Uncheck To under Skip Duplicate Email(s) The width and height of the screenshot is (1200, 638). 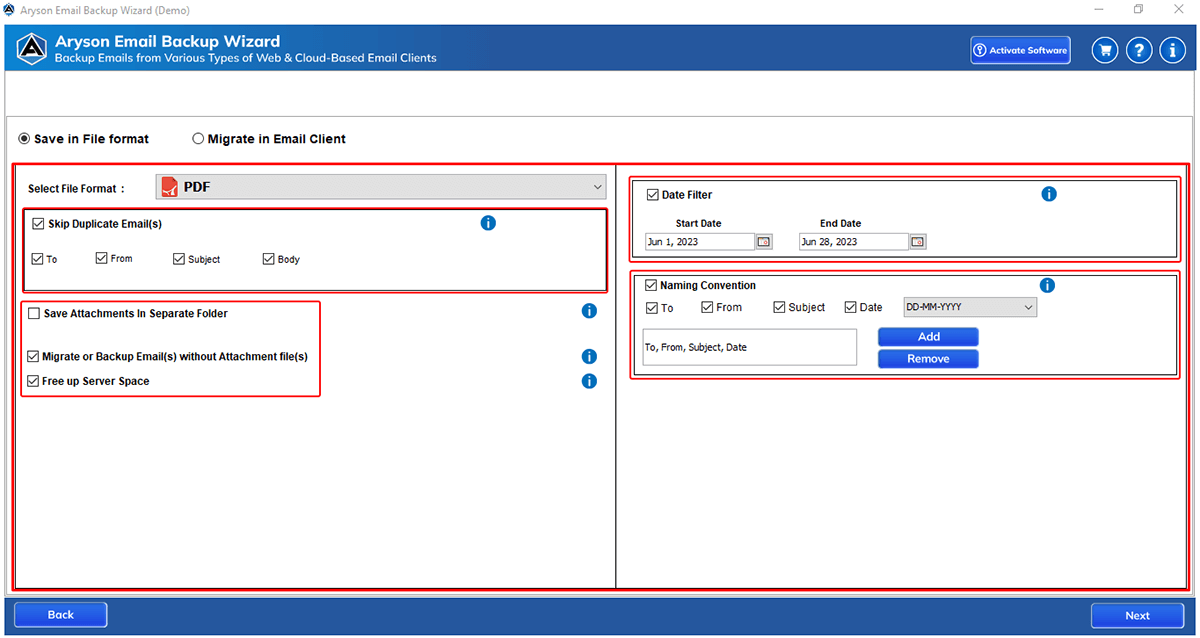(37, 259)
